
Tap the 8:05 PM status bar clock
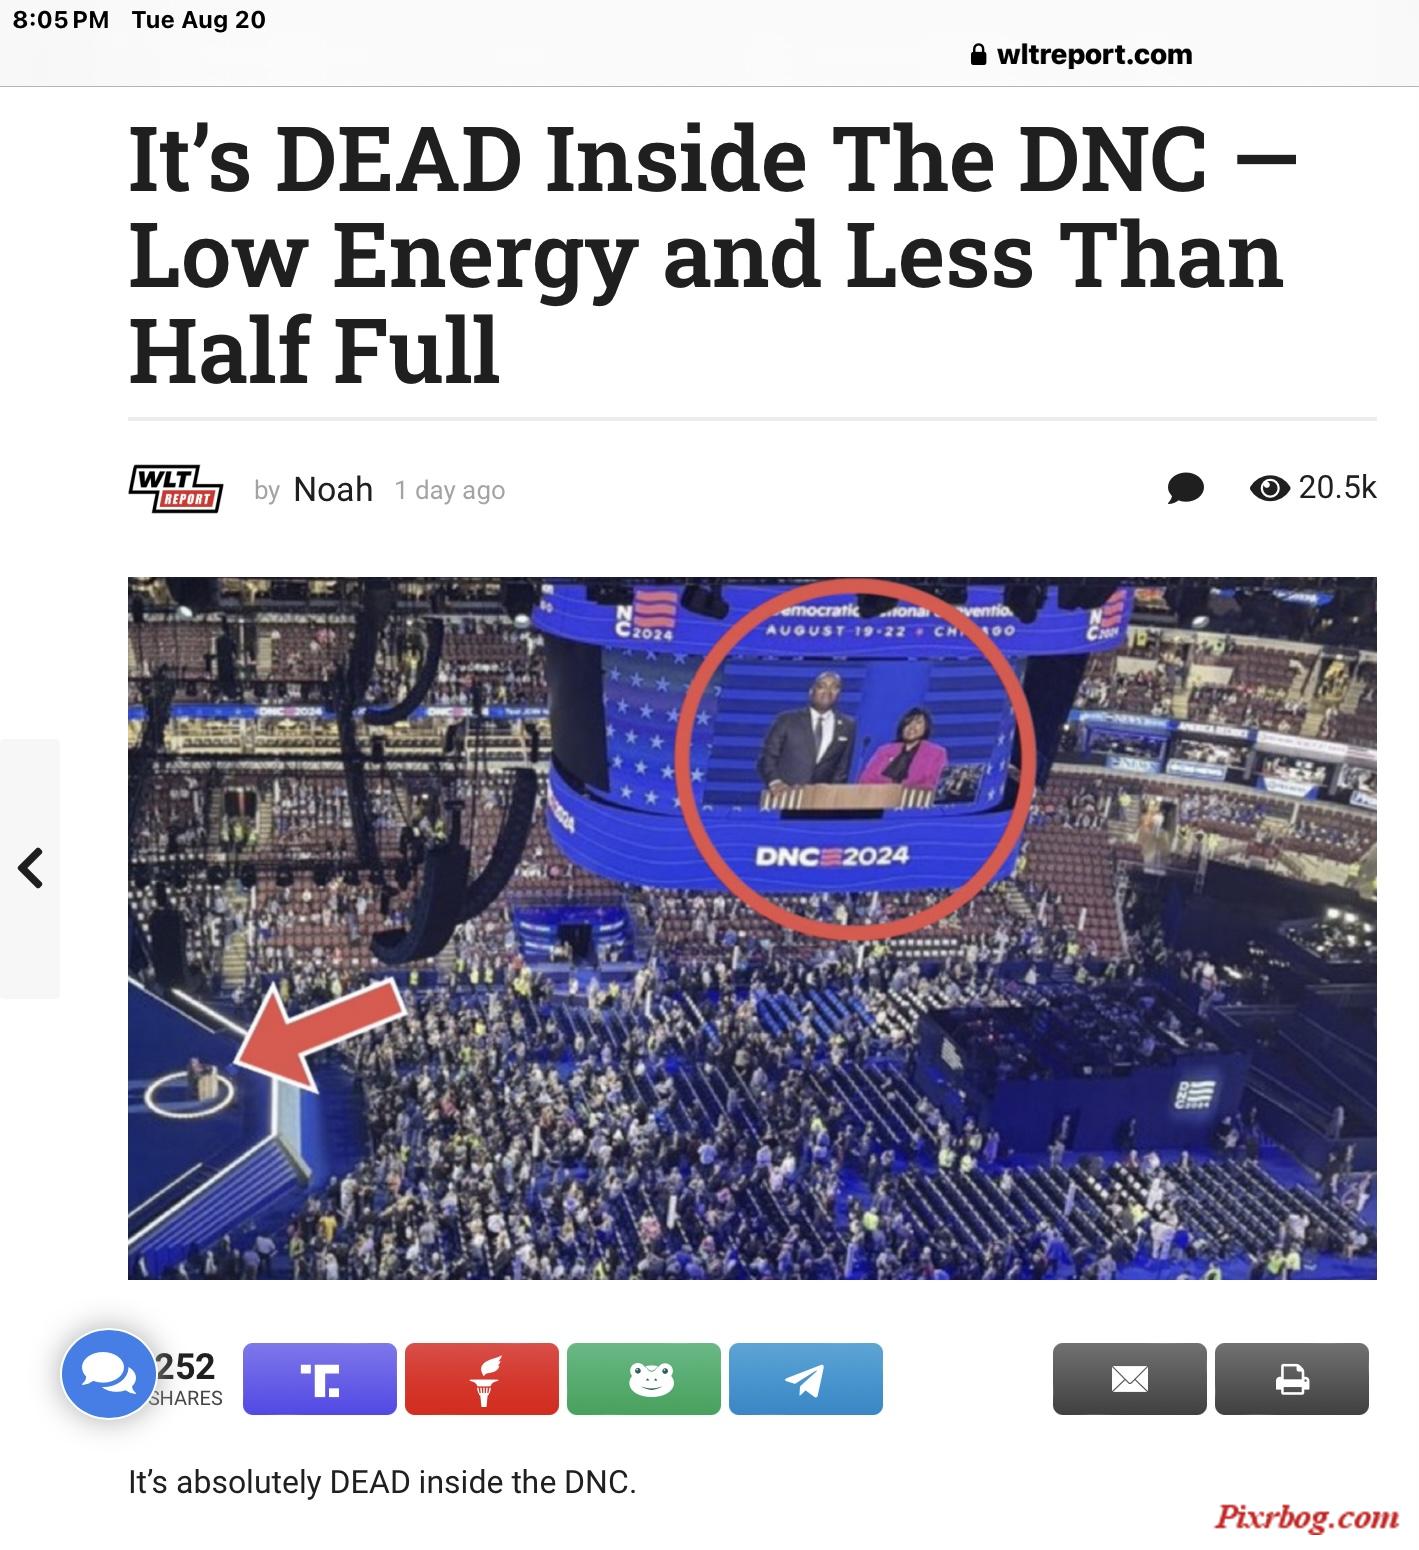[x=61, y=20]
